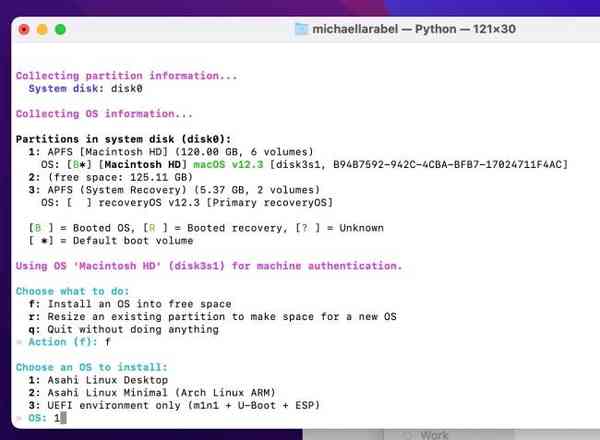Zoom the window with green button
This screenshot has width=600, height=440.
(x=63, y=29)
